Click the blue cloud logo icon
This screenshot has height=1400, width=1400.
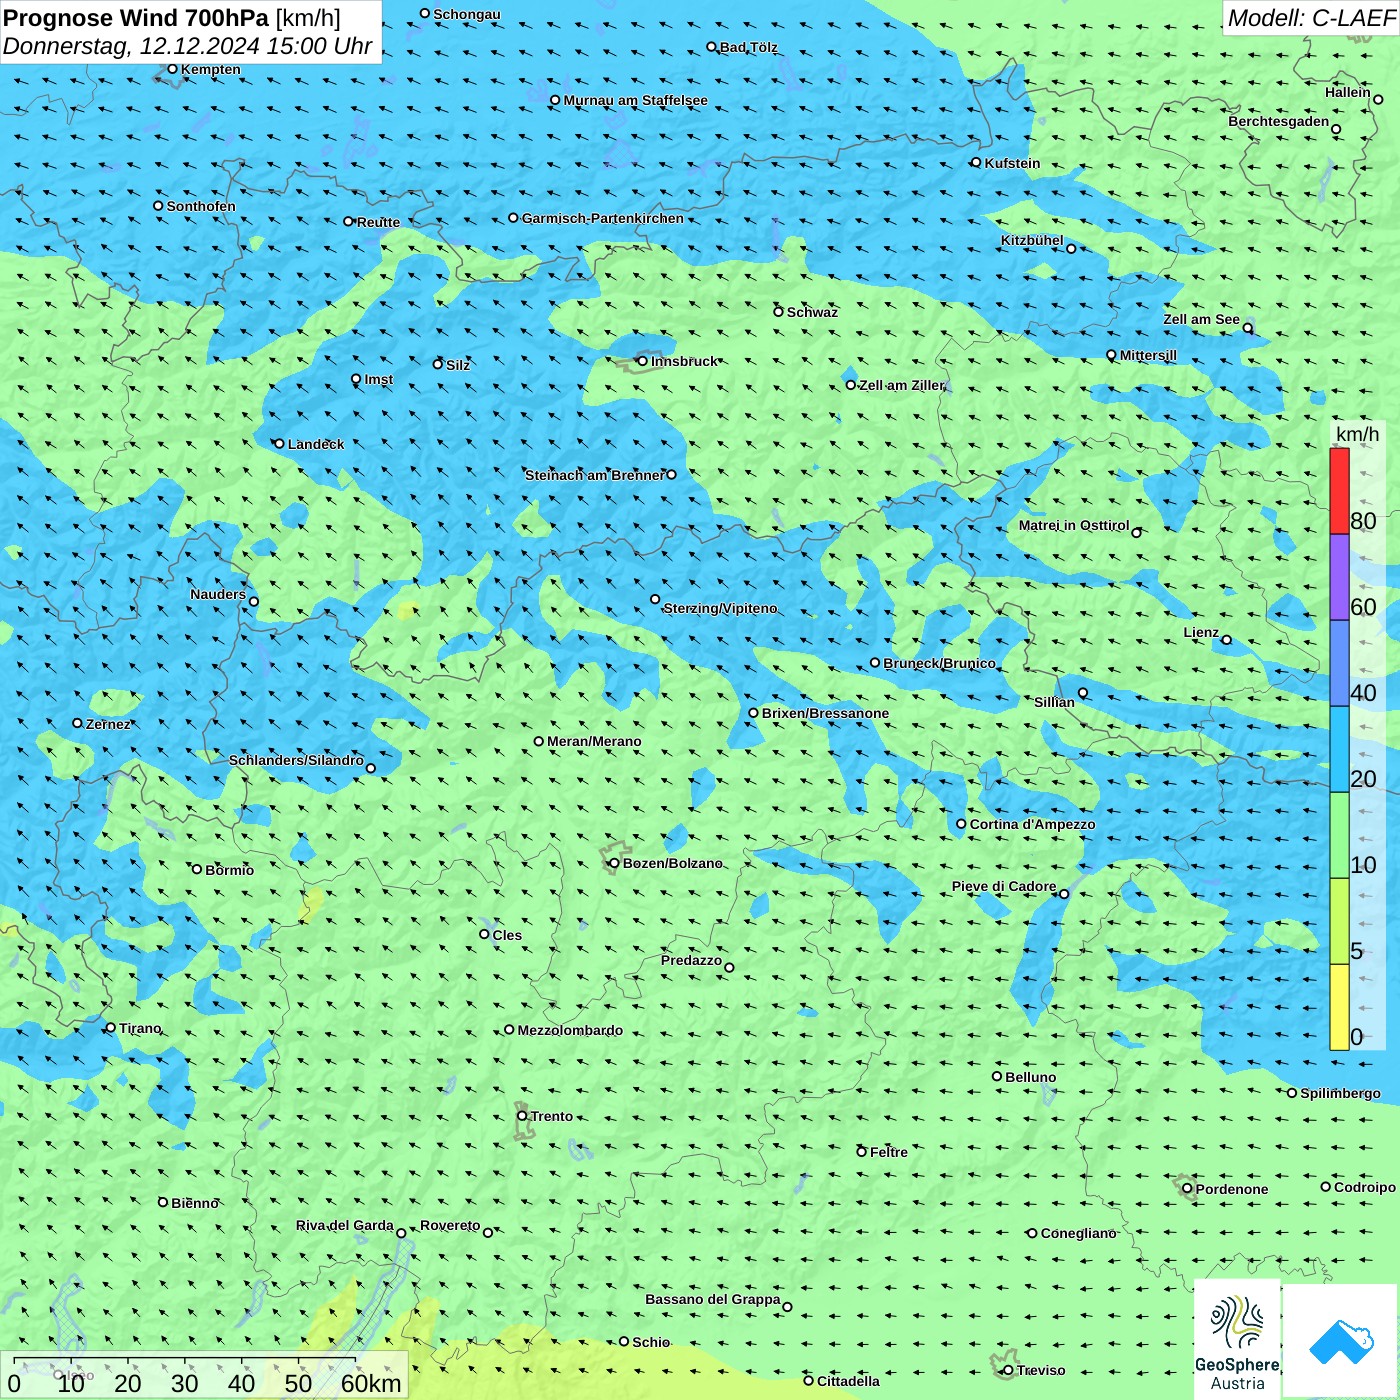[1340, 1341]
